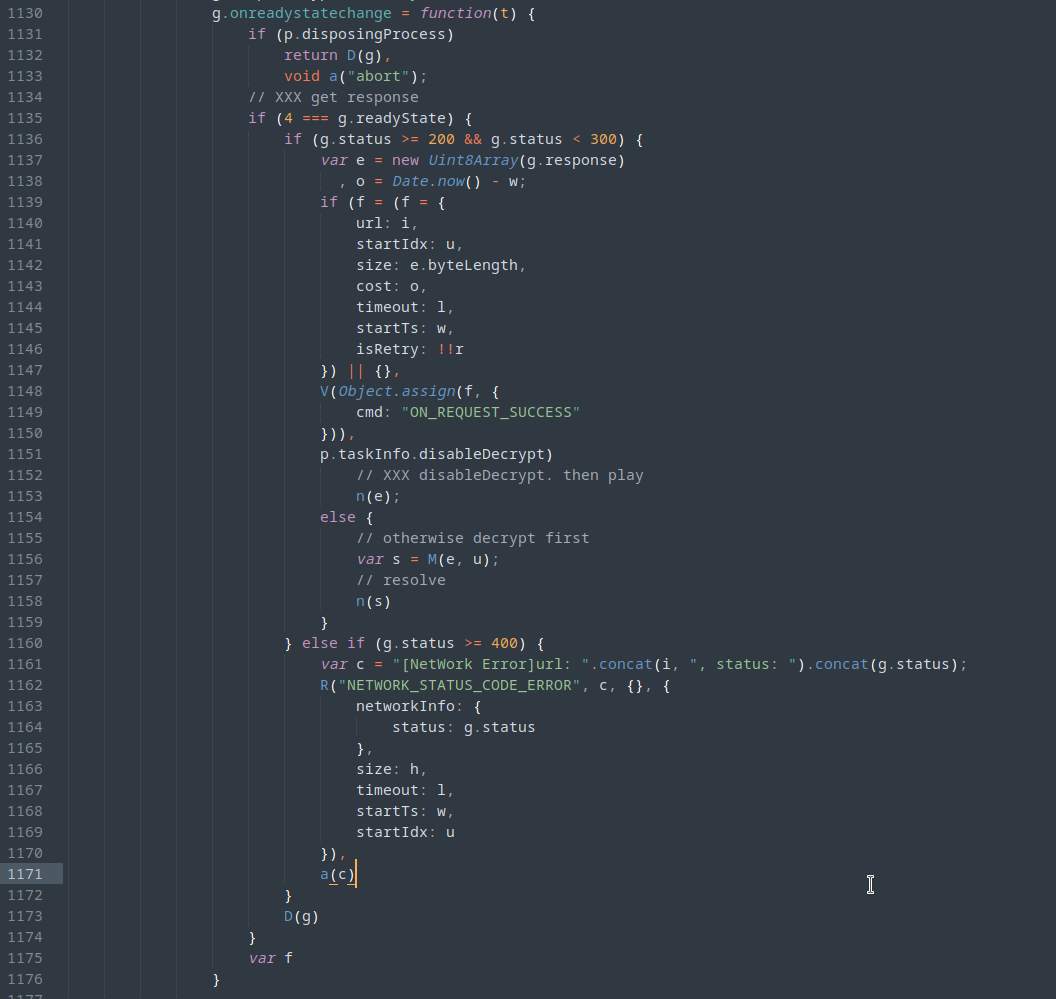The width and height of the screenshot is (1056, 999).
Task: Place cursor at end of a(c) on line 1171
Action: pos(356,873)
